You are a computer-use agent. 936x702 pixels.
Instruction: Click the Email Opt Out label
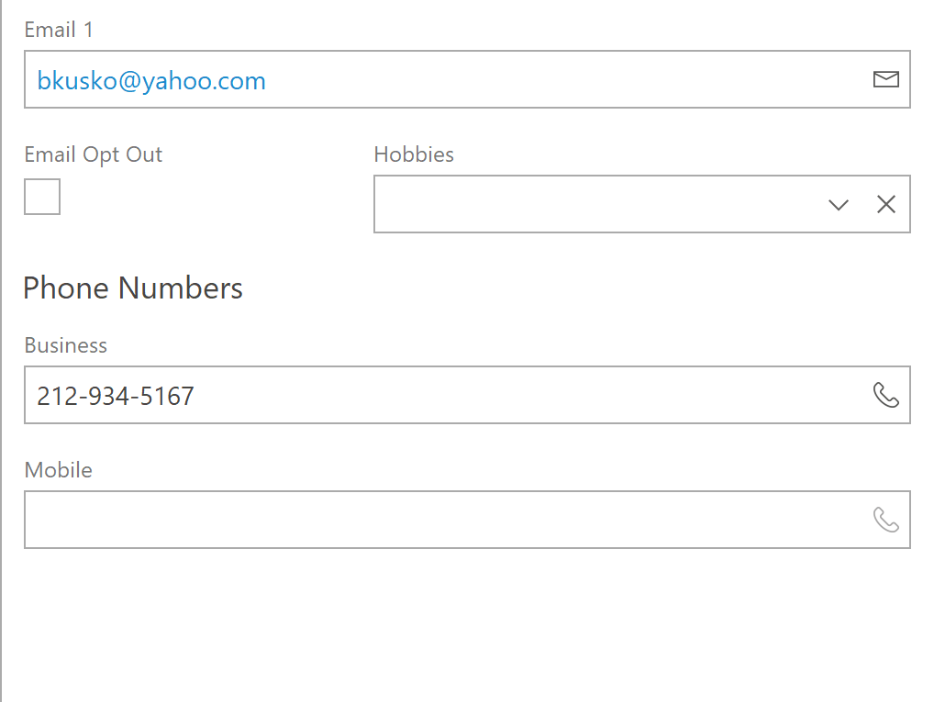tap(93, 155)
